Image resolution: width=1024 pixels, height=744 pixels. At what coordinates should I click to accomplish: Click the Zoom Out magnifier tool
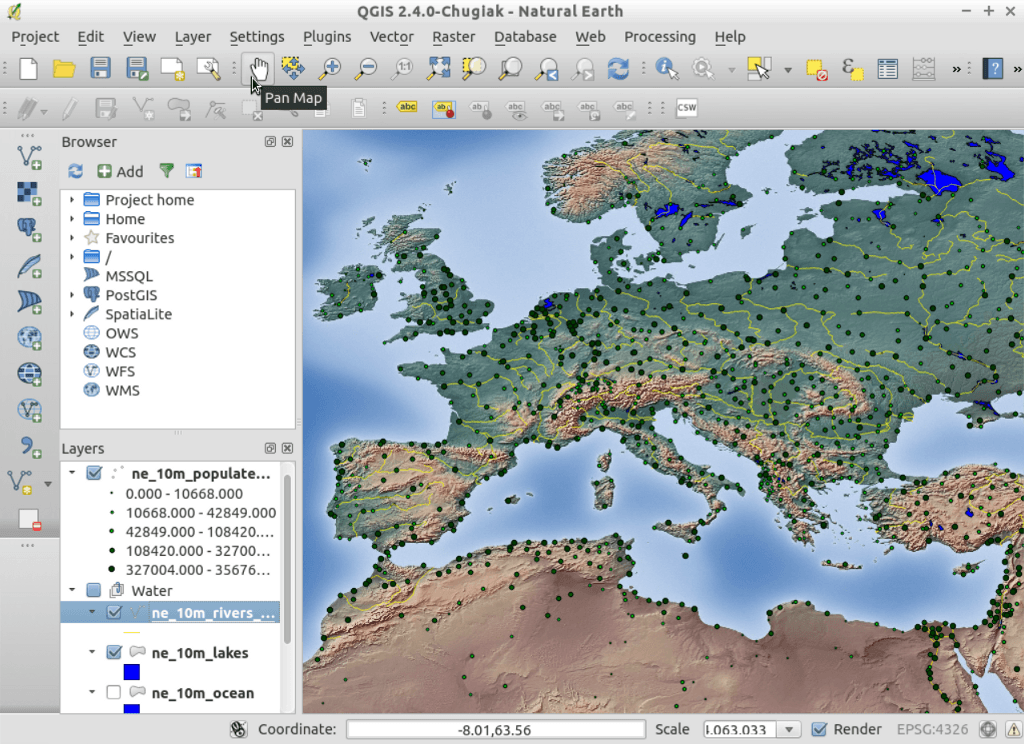pos(366,68)
